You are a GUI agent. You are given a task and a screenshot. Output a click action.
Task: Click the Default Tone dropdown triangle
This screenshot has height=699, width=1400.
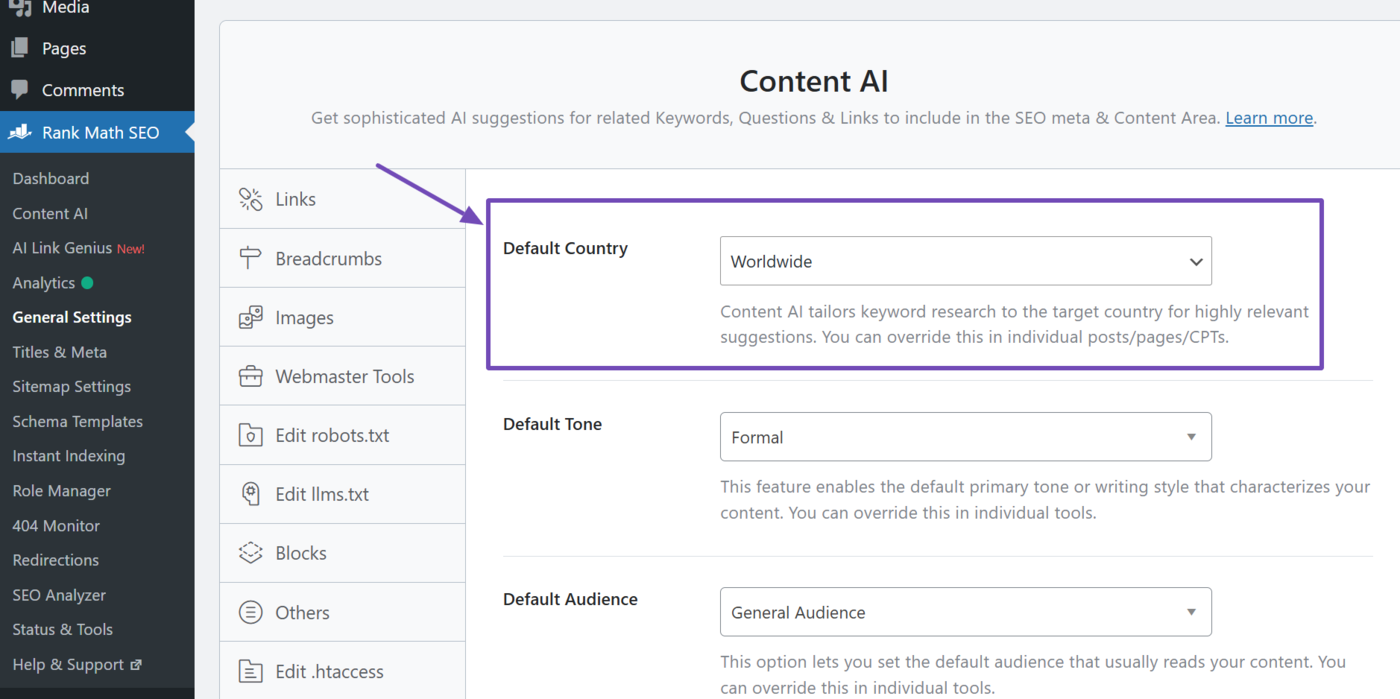coord(1191,437)
